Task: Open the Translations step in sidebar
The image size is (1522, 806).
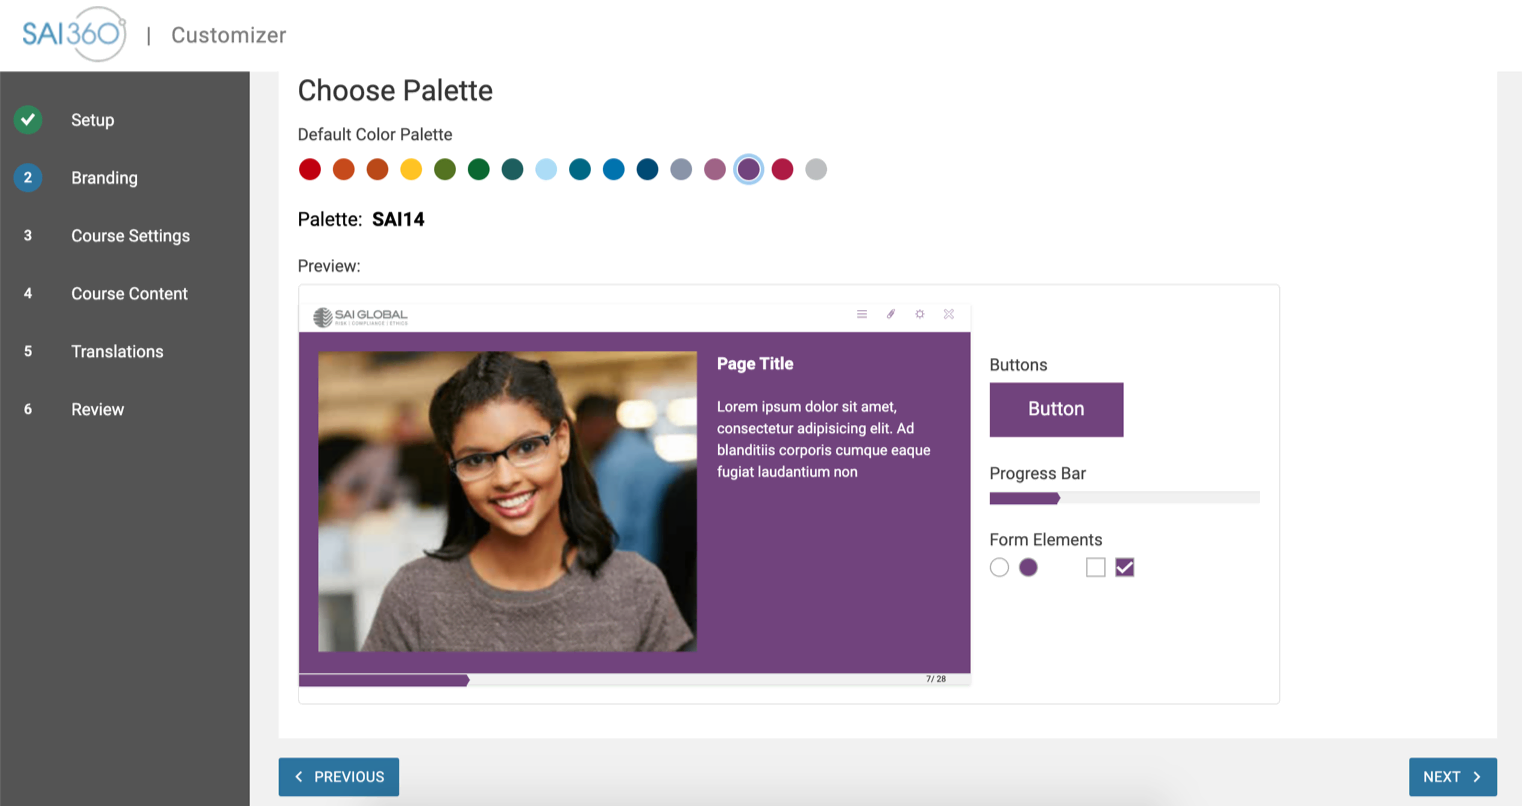Action: click(x=117, y=352)
